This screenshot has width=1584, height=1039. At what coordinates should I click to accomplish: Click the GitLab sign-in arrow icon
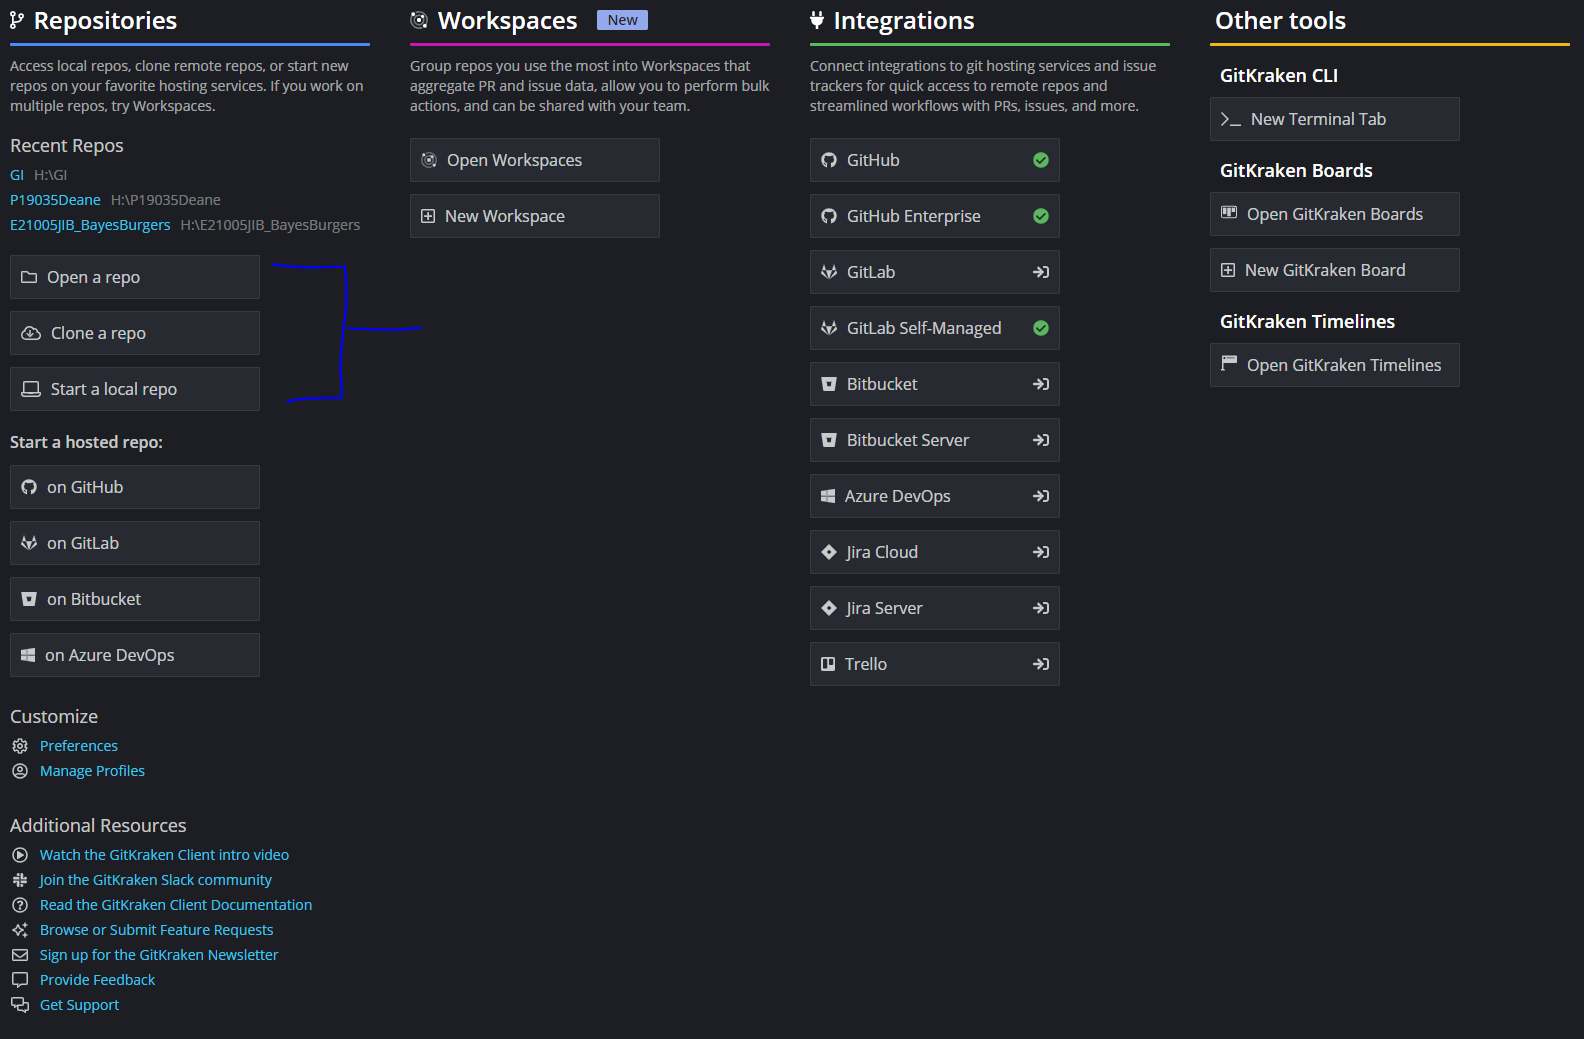pyautogui.click(x=1041, y=272)
